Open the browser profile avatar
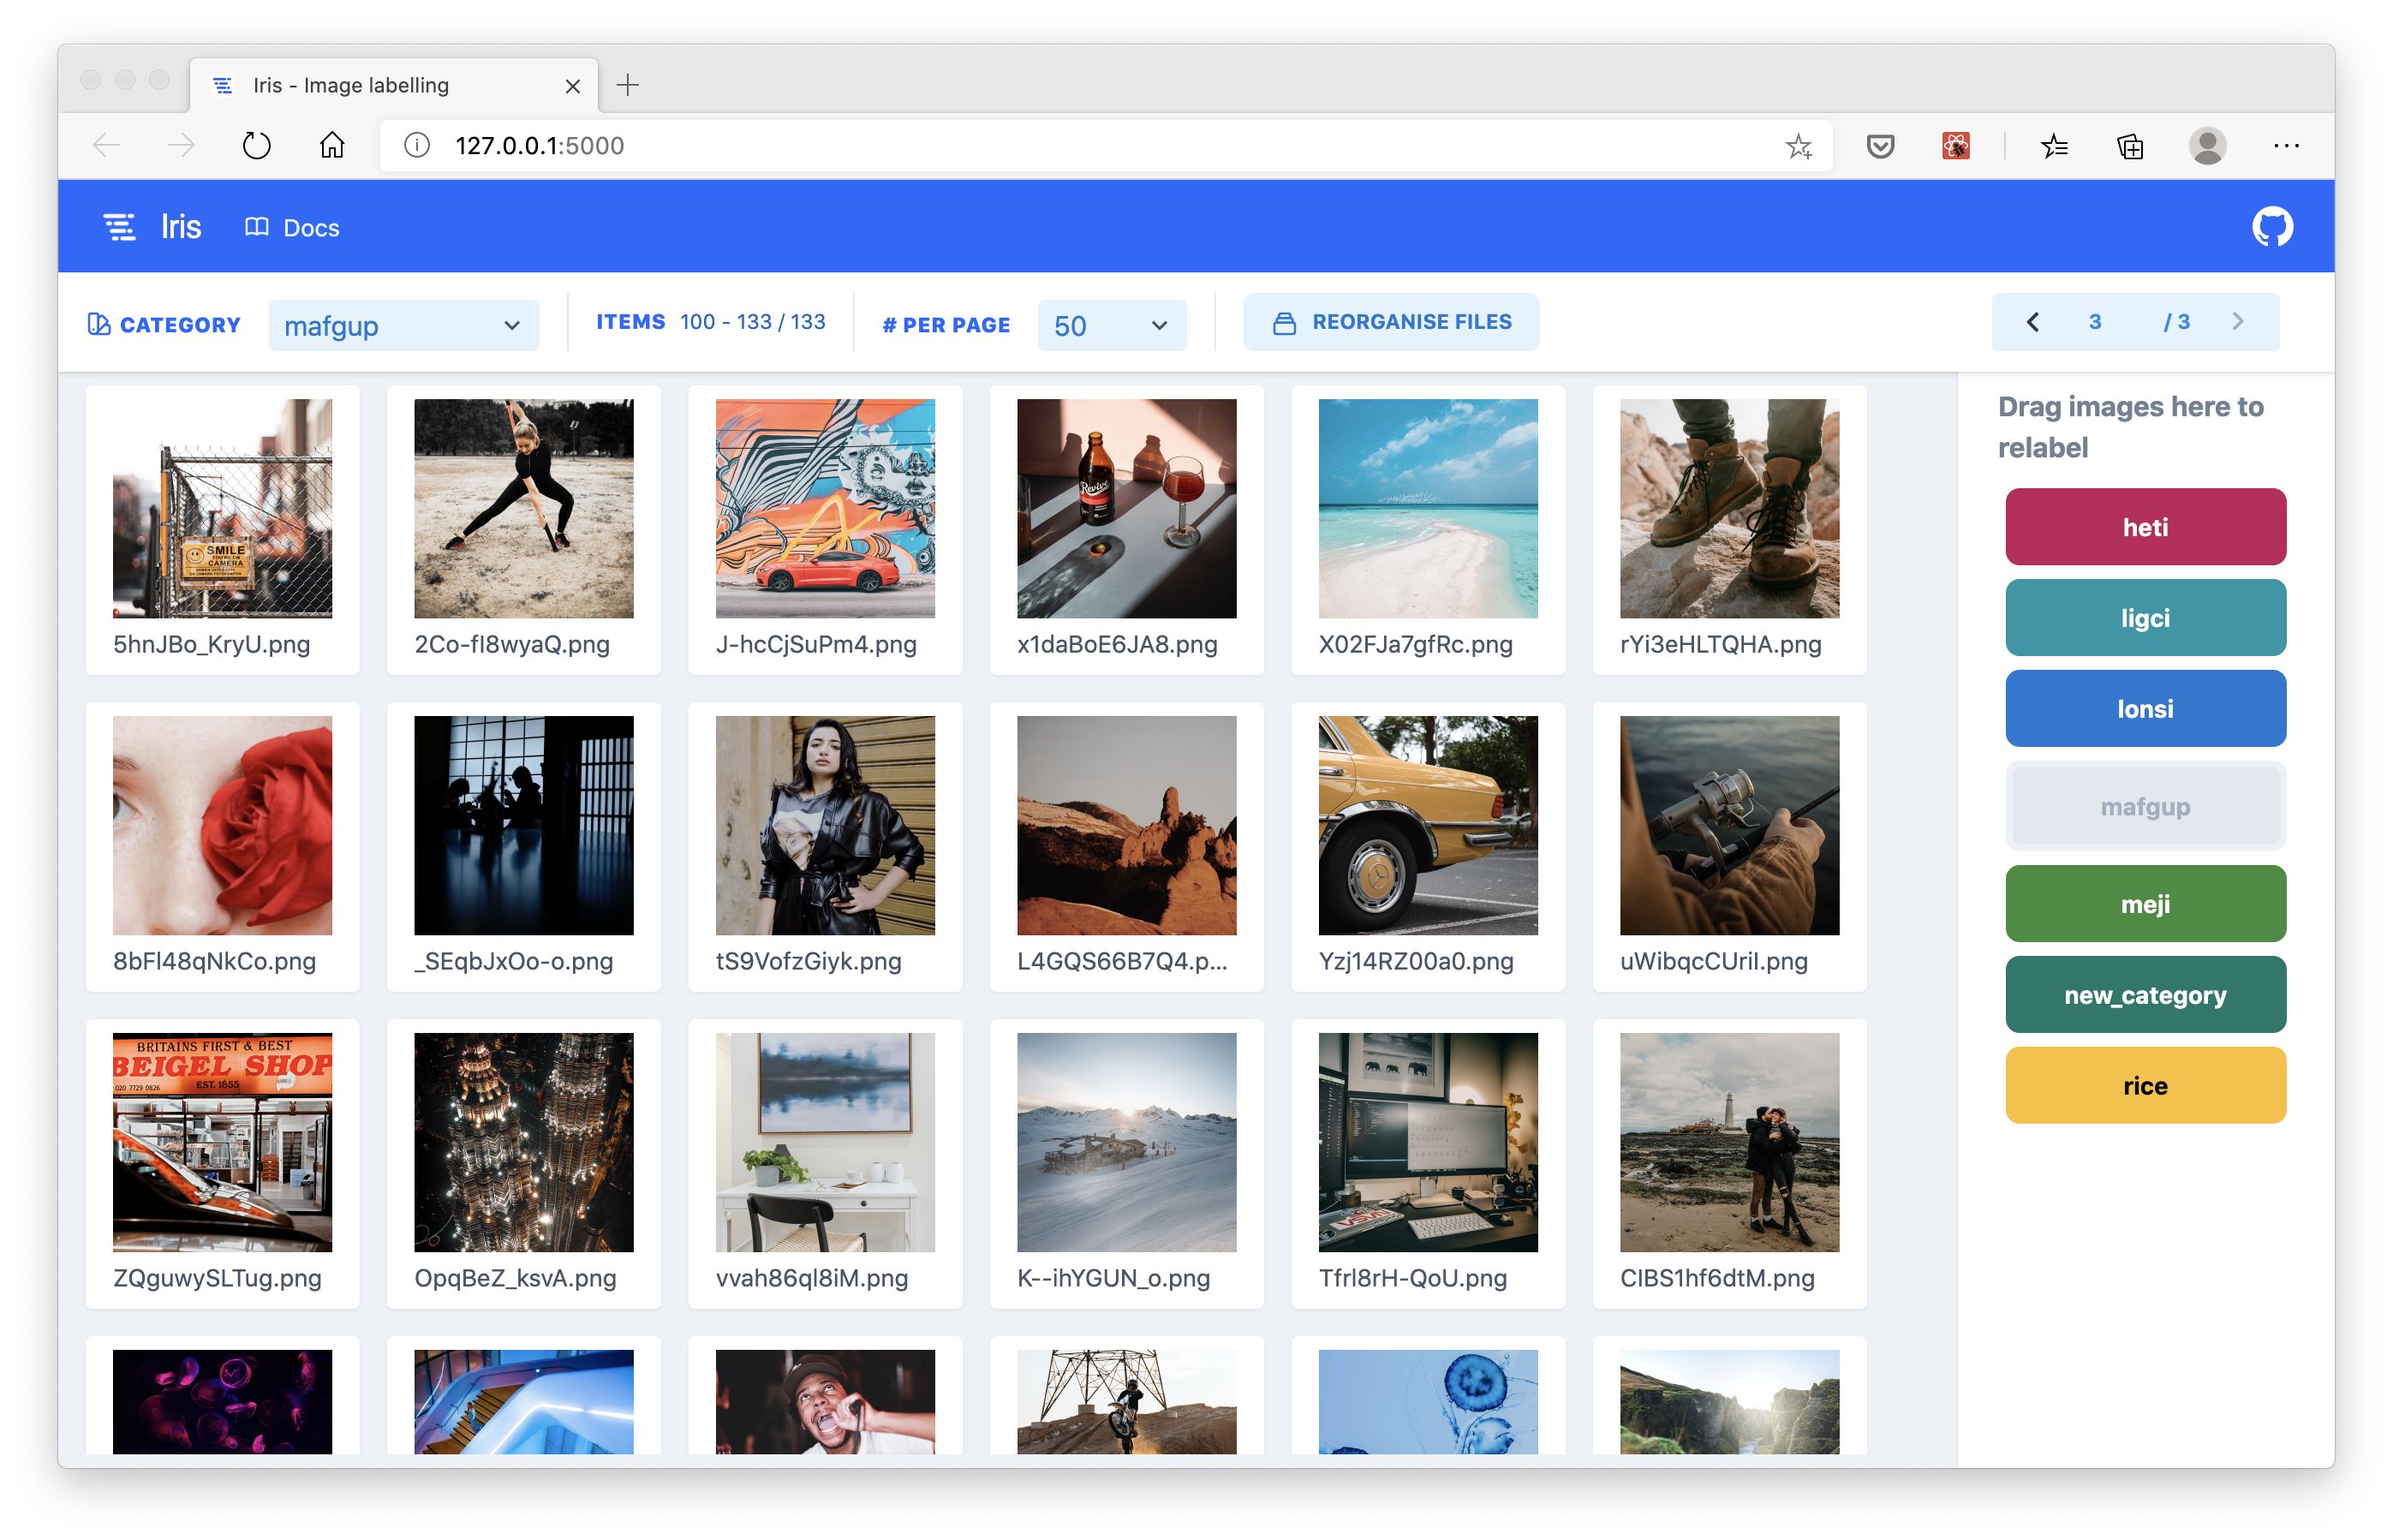 pos(2207,146)
